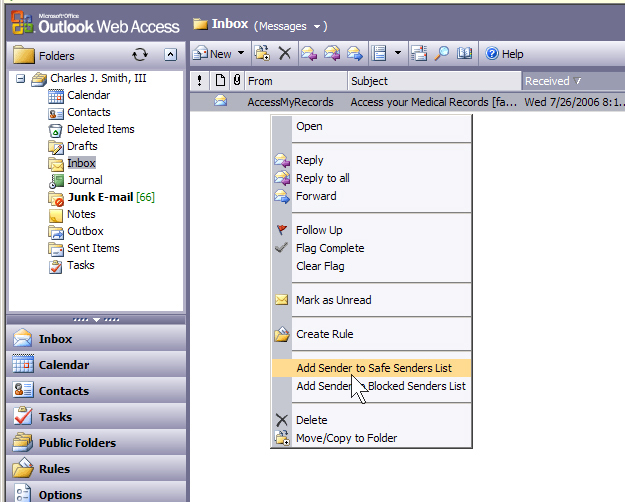625x502 pixels.
Task: Sort messages by the Received column
Action: (x=573, y=81)
